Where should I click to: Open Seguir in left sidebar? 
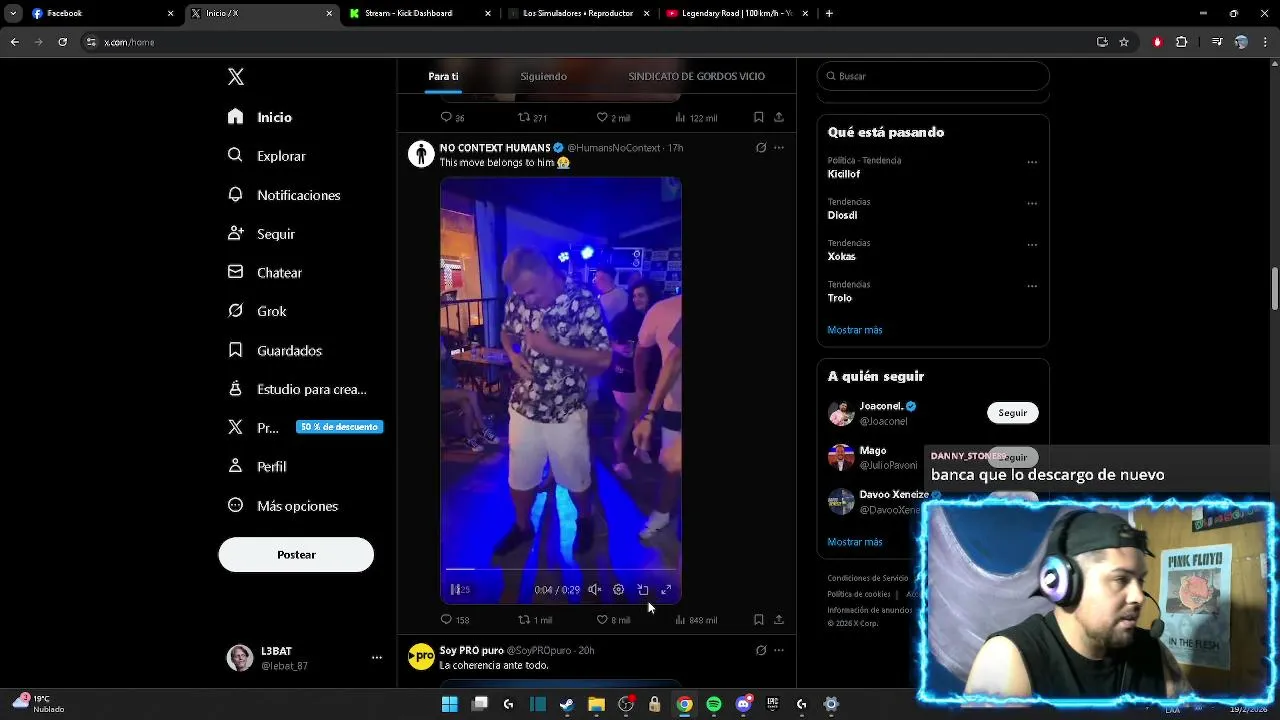[x=261, y=234]
